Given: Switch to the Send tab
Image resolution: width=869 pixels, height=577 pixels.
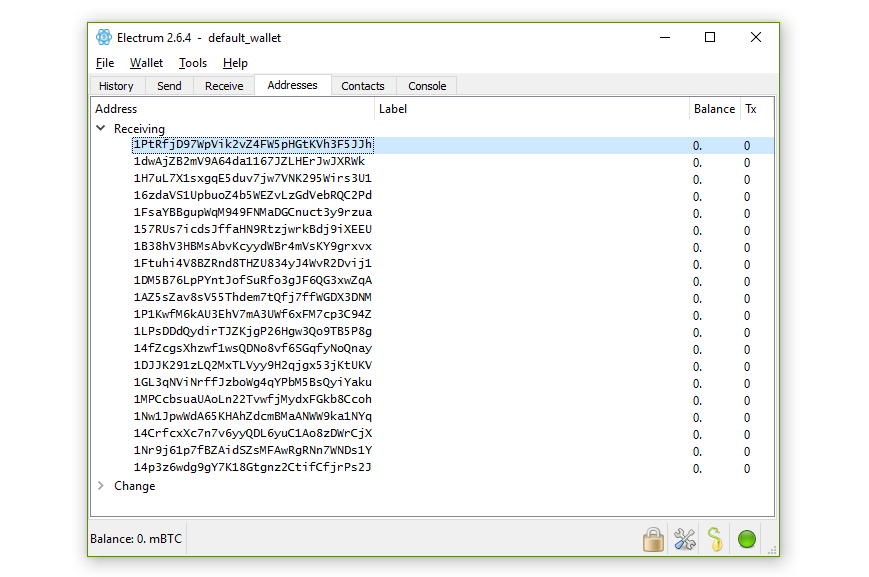Looking at the screenshot, I should [x=169, y=86].
